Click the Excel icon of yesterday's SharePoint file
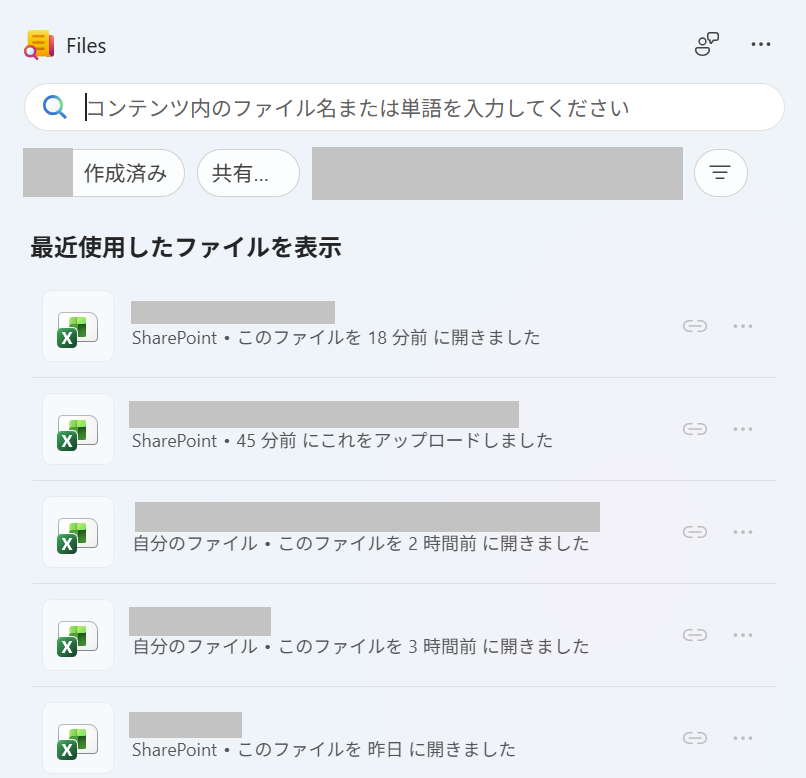Viewport: 806px width, 778px height. tap(78, 737)
